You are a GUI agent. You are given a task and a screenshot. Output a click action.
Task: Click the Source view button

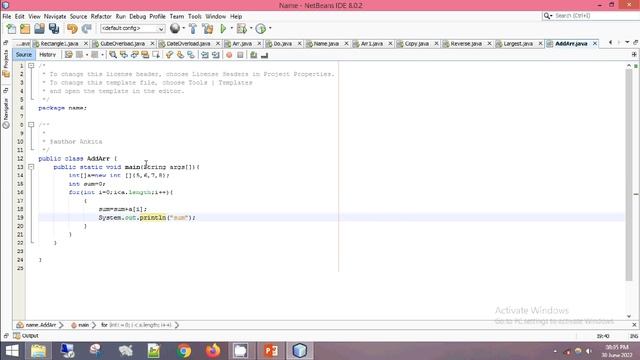[24, 55]
